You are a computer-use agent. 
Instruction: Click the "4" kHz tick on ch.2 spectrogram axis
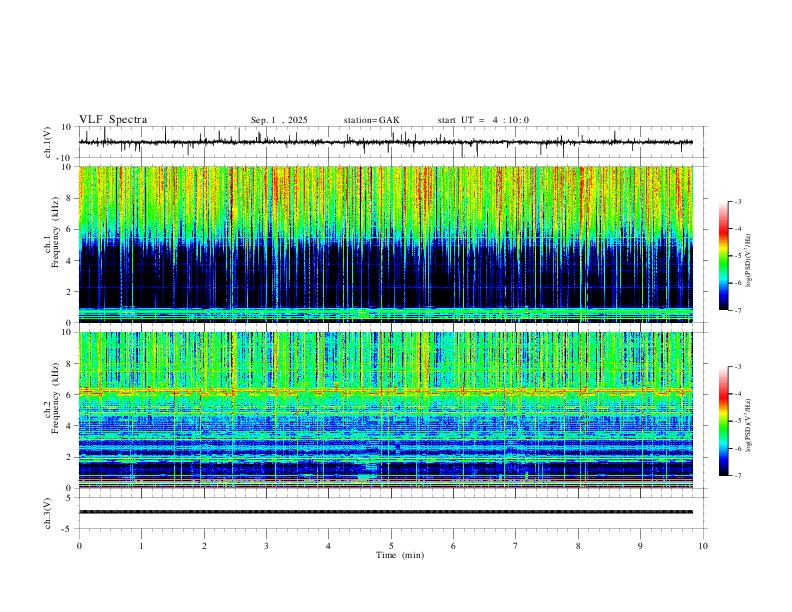(x=69, y=426)
